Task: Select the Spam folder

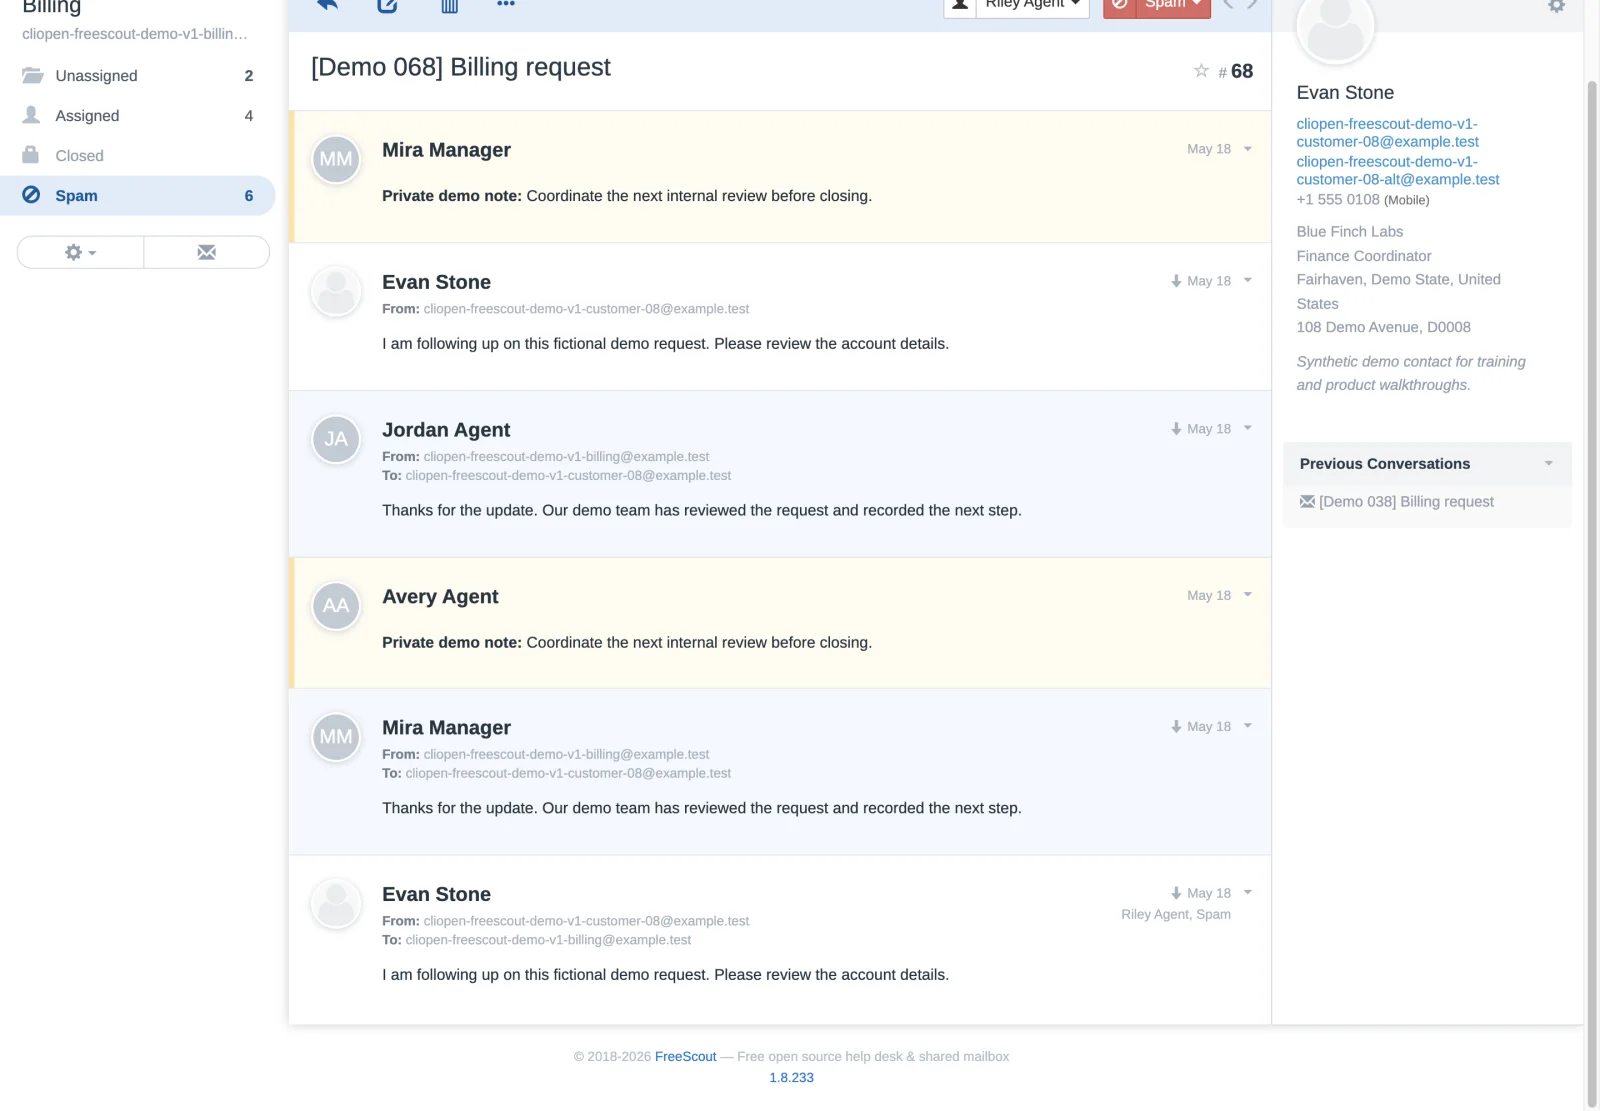Action: pos(137,196)
